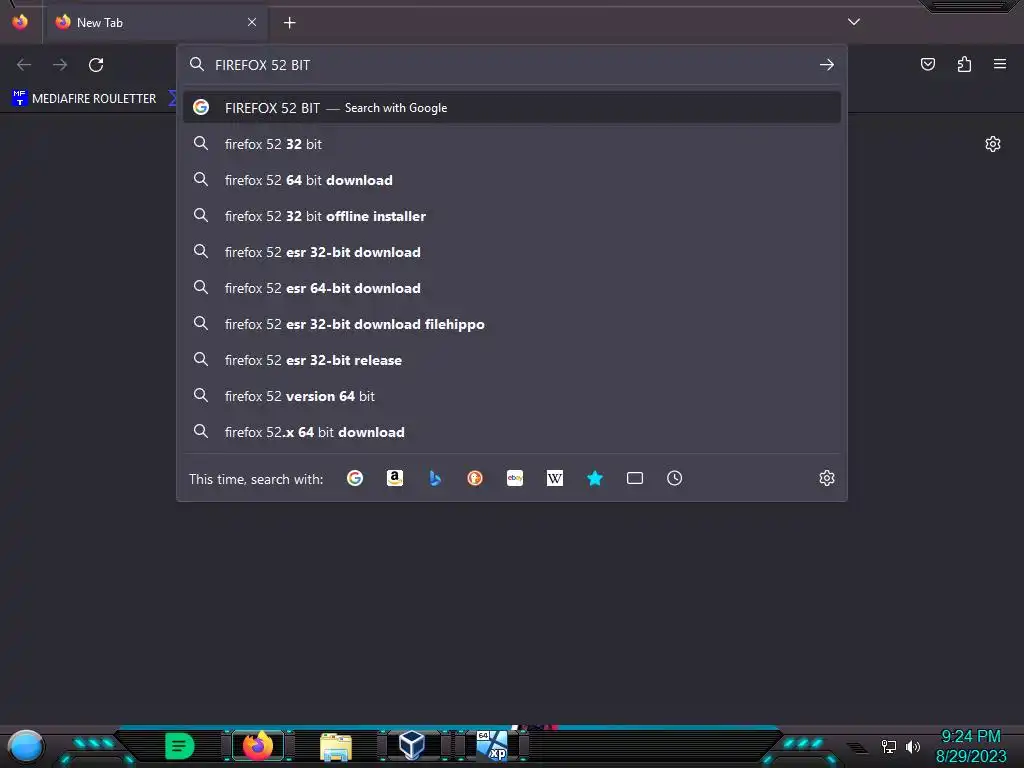Open the volume speaker tray icon
Image resolution: width=1024 pixels, height=768 pixels.
tap(912, 746)
